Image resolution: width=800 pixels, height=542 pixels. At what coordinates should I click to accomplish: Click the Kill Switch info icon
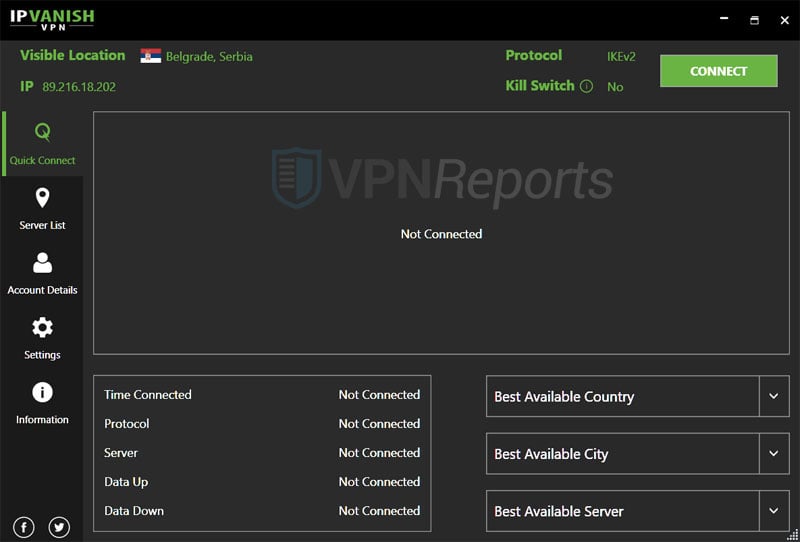click(586, 86)
